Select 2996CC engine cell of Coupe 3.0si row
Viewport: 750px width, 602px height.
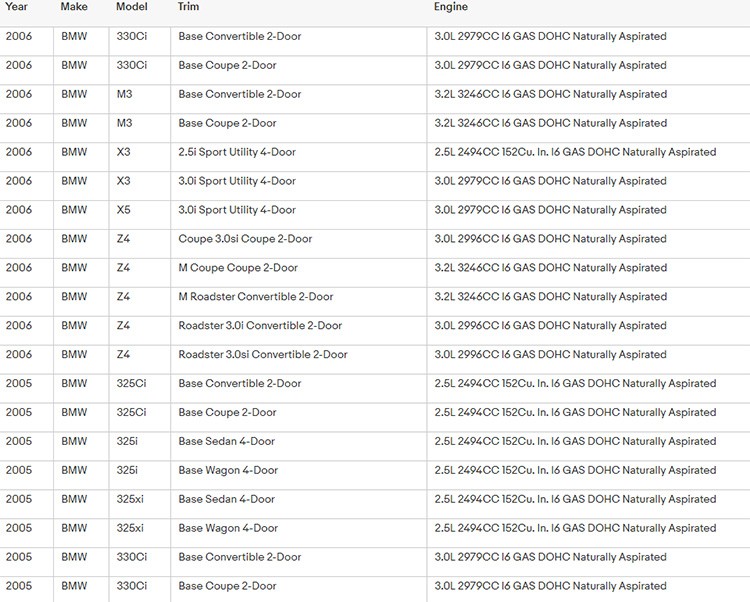coord(551,239)
